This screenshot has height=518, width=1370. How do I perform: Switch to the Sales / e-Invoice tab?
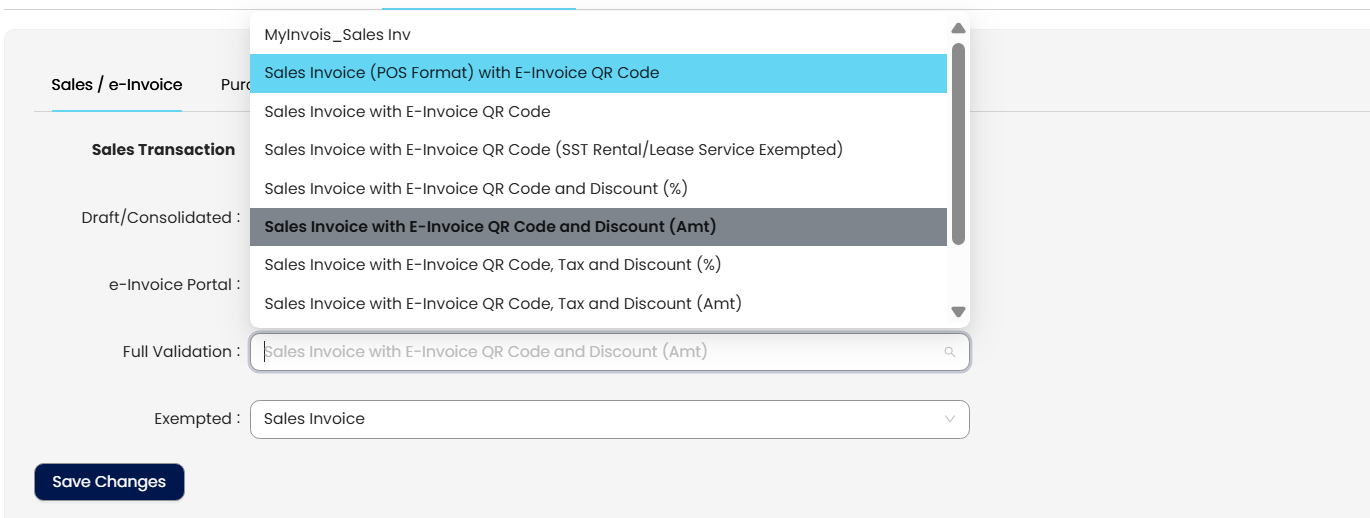[x=116, y=85]
